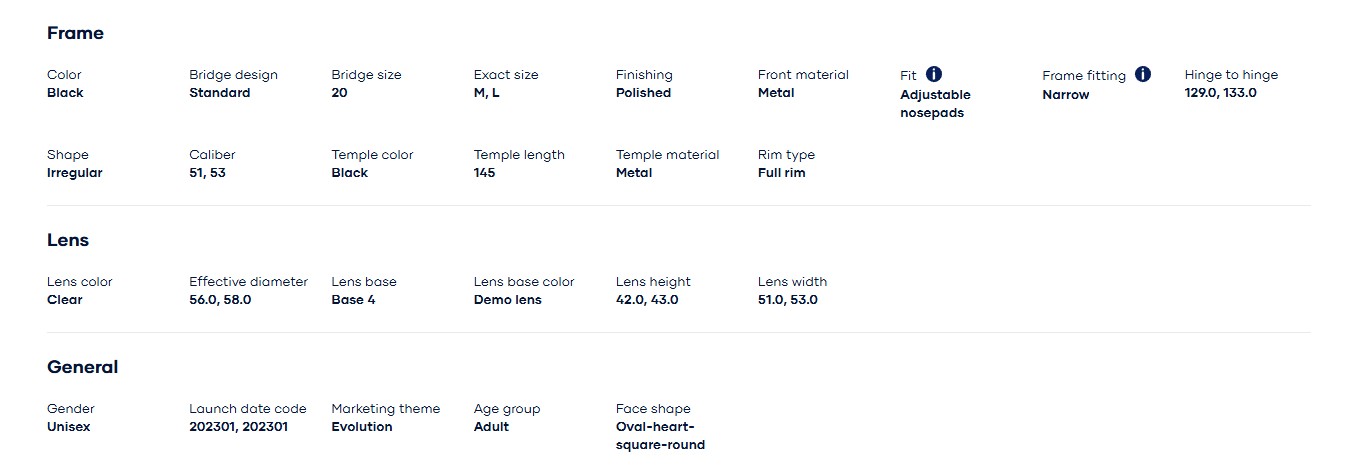Viewport: 1348px width, 465px height.
Task: Click the Temple length value 145
Action: [x=485, y=173]
